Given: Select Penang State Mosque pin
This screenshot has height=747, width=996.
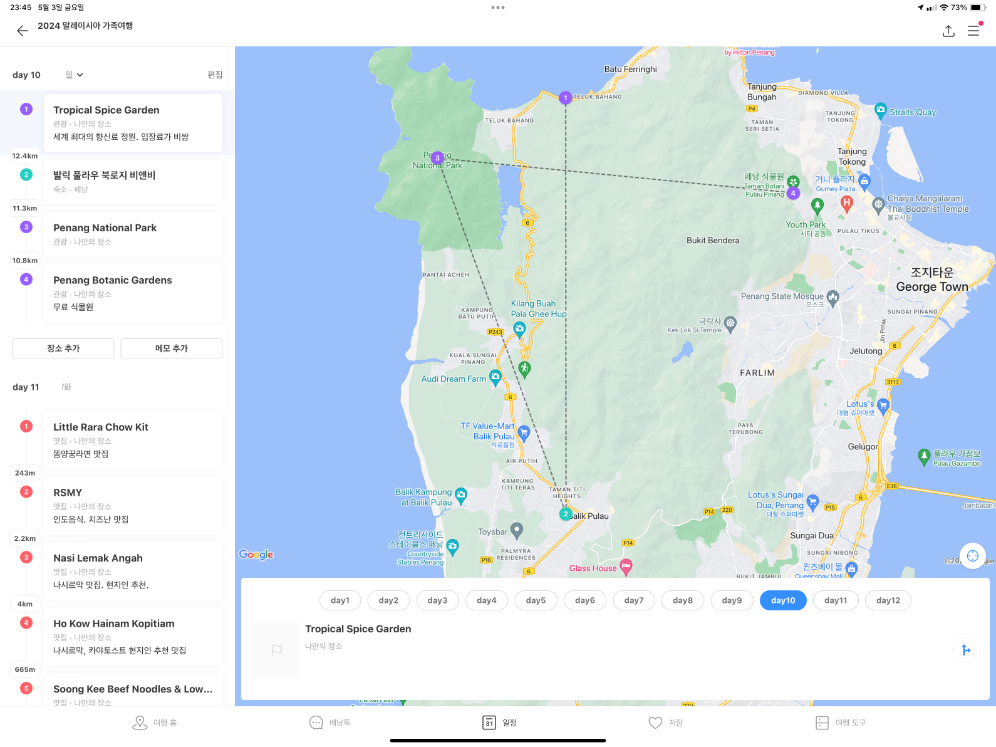Looking at the screenshot, I should coord(833,297).
